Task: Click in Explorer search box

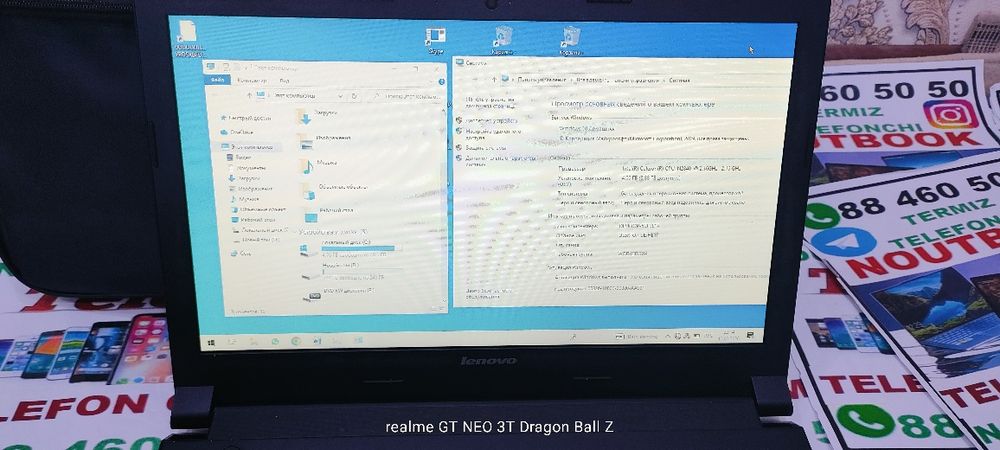Action: point(405,96)
